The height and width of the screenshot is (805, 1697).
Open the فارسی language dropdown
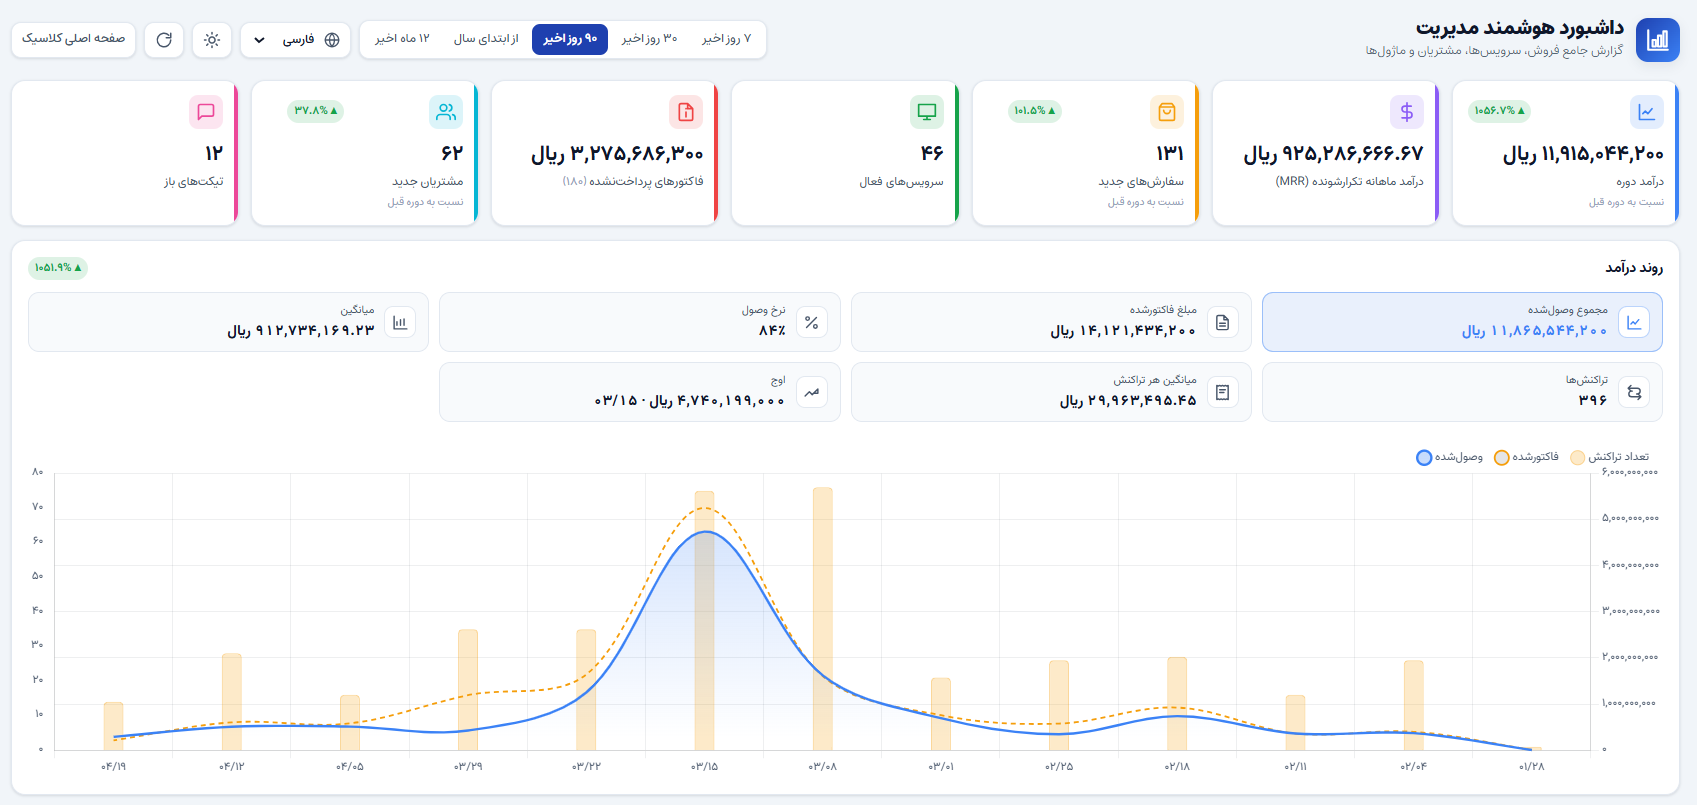click(296, 40)
